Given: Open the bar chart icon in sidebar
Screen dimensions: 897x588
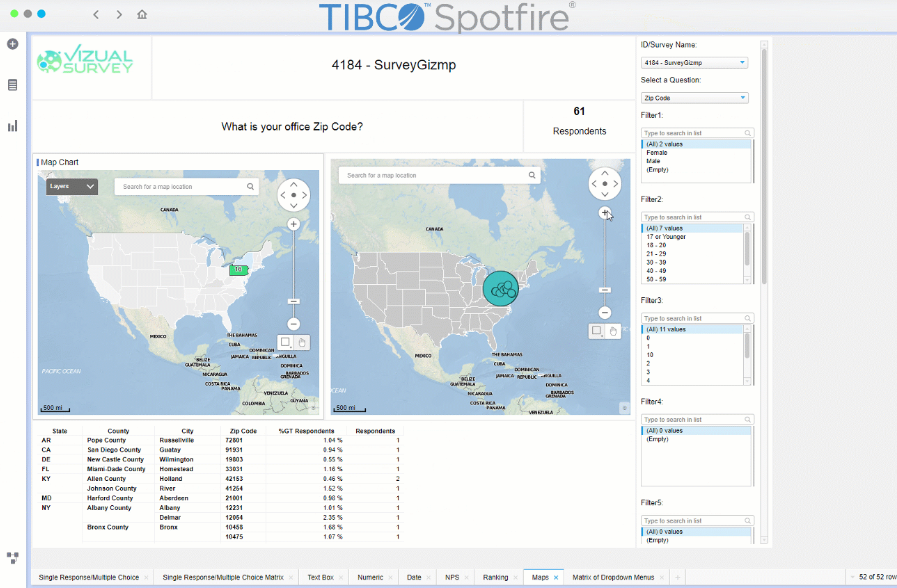Looking at the screenshot, I should click(x=13, y=126).
